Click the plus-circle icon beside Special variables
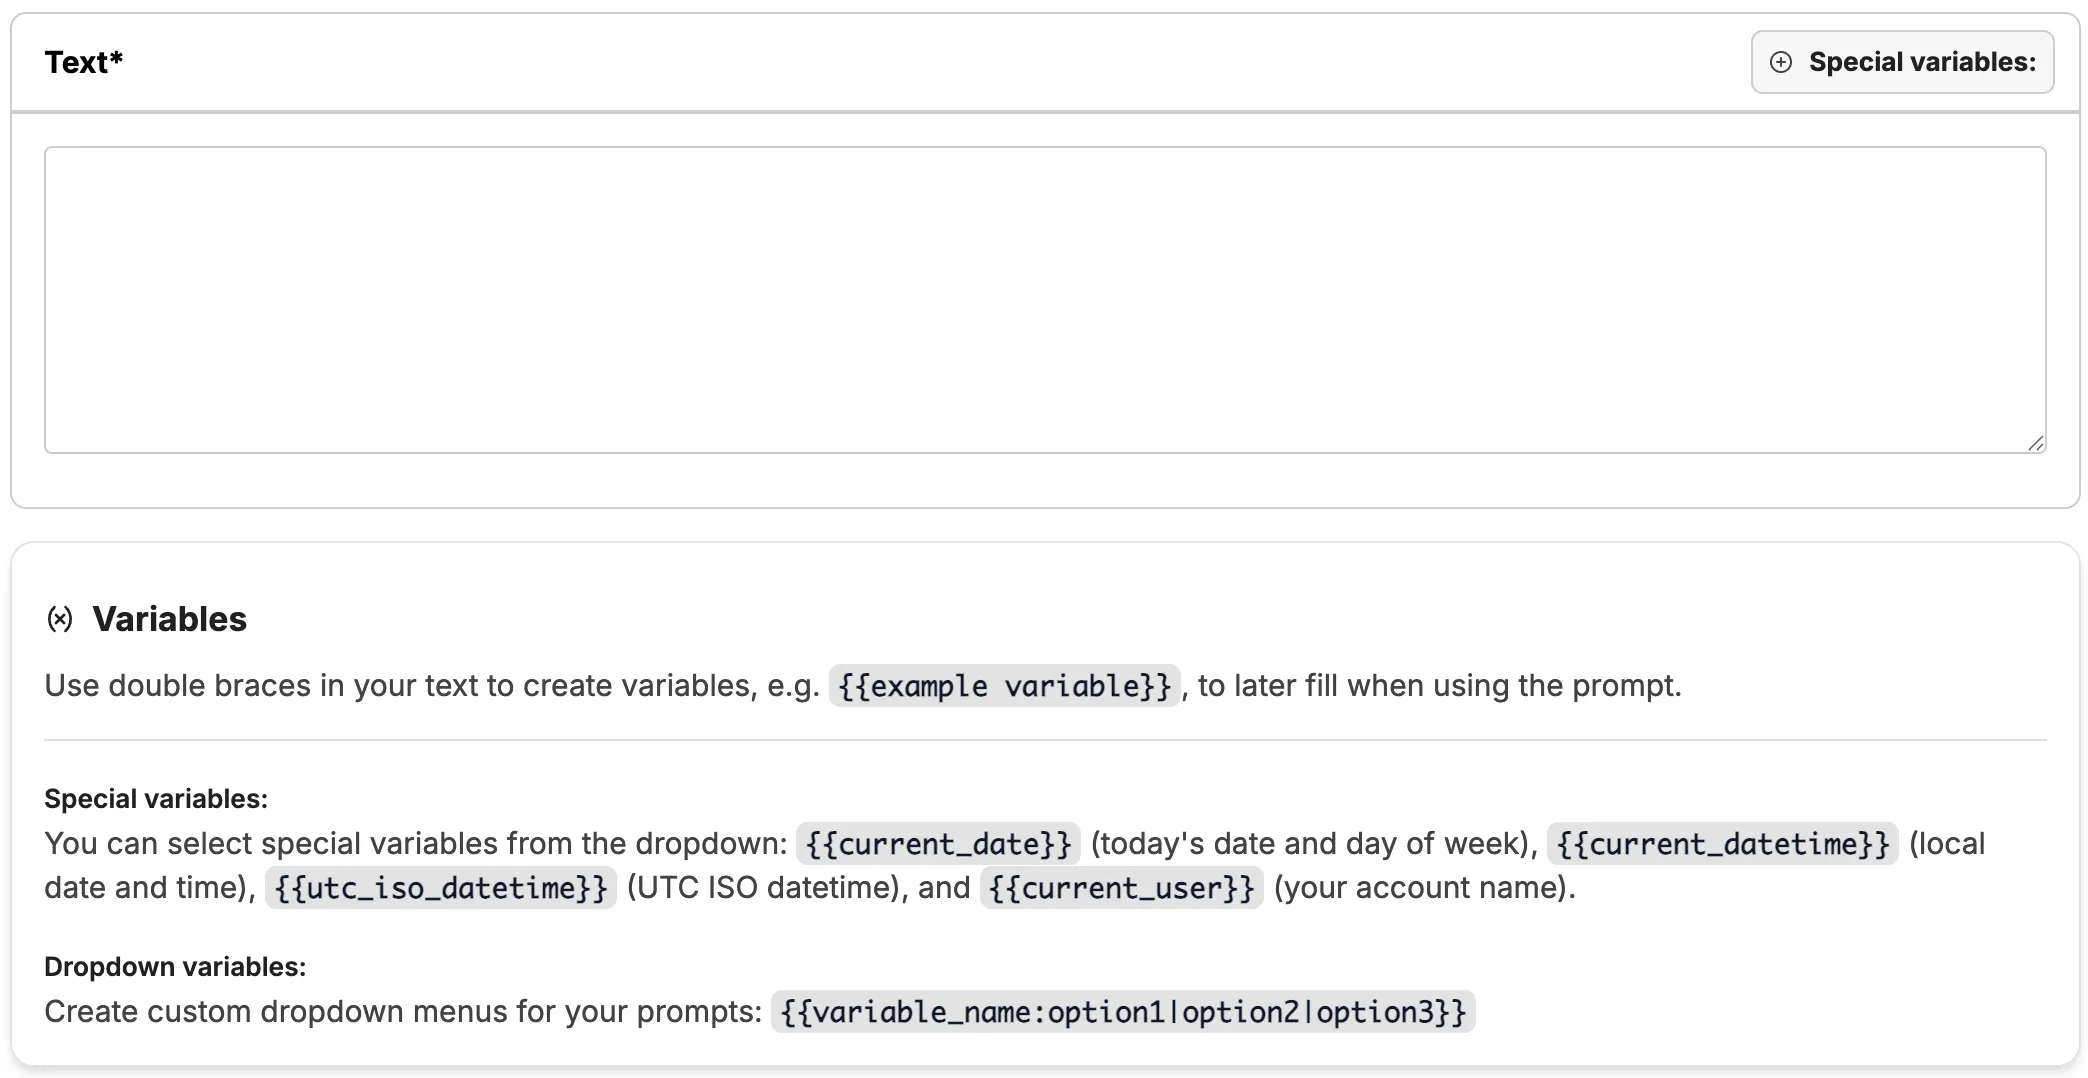 (x=1781, y=62)
